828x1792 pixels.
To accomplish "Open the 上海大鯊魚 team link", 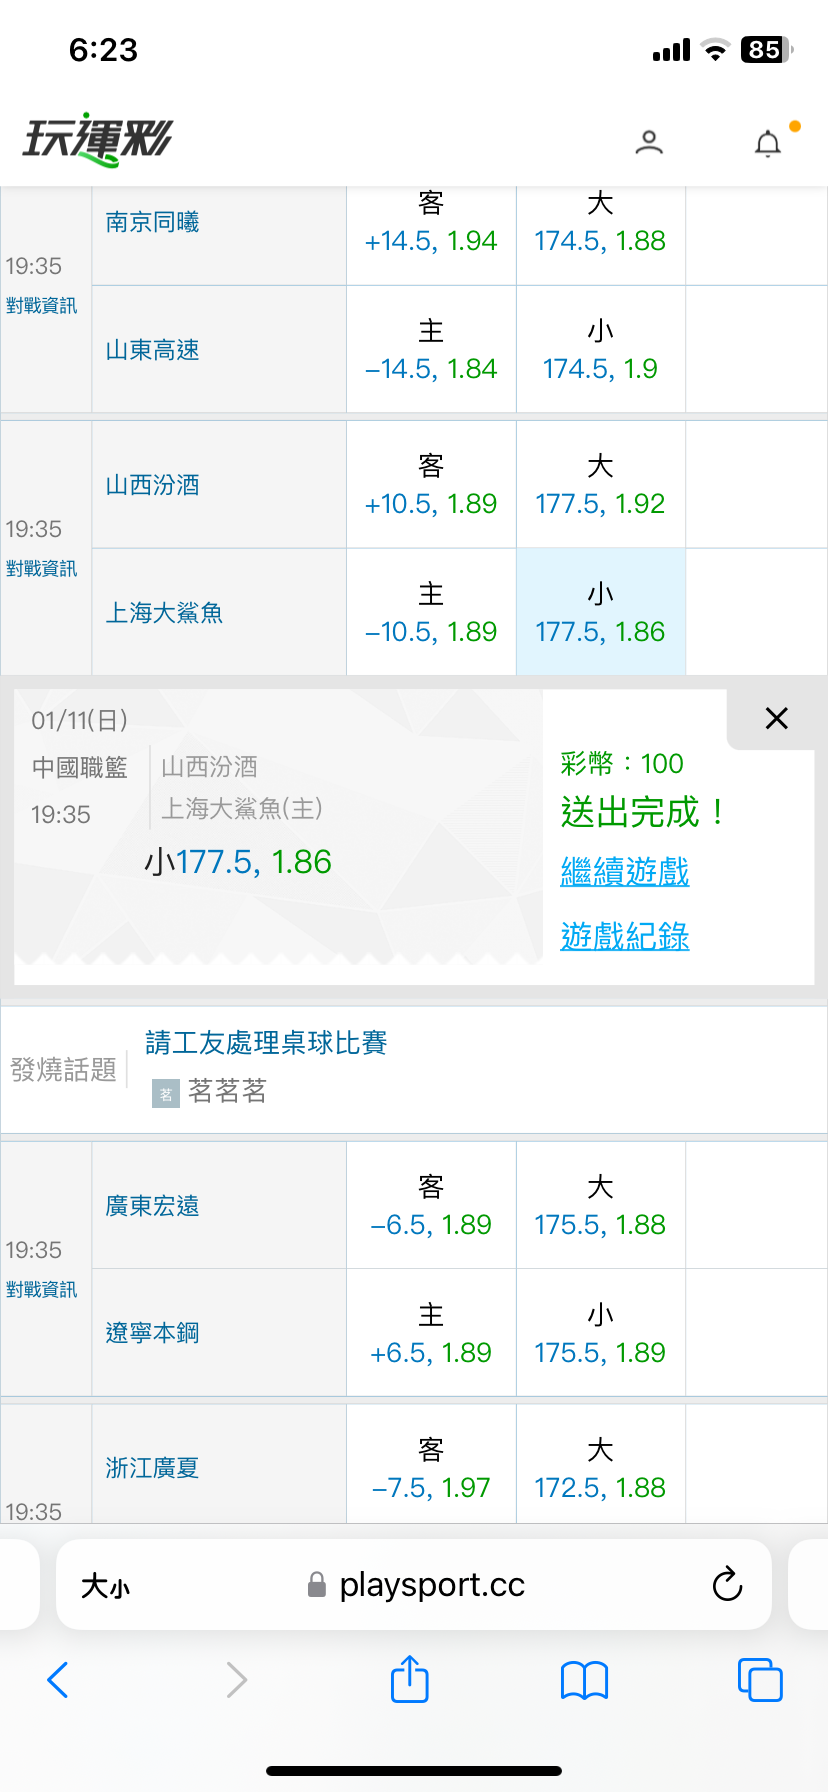I will 165,613.
